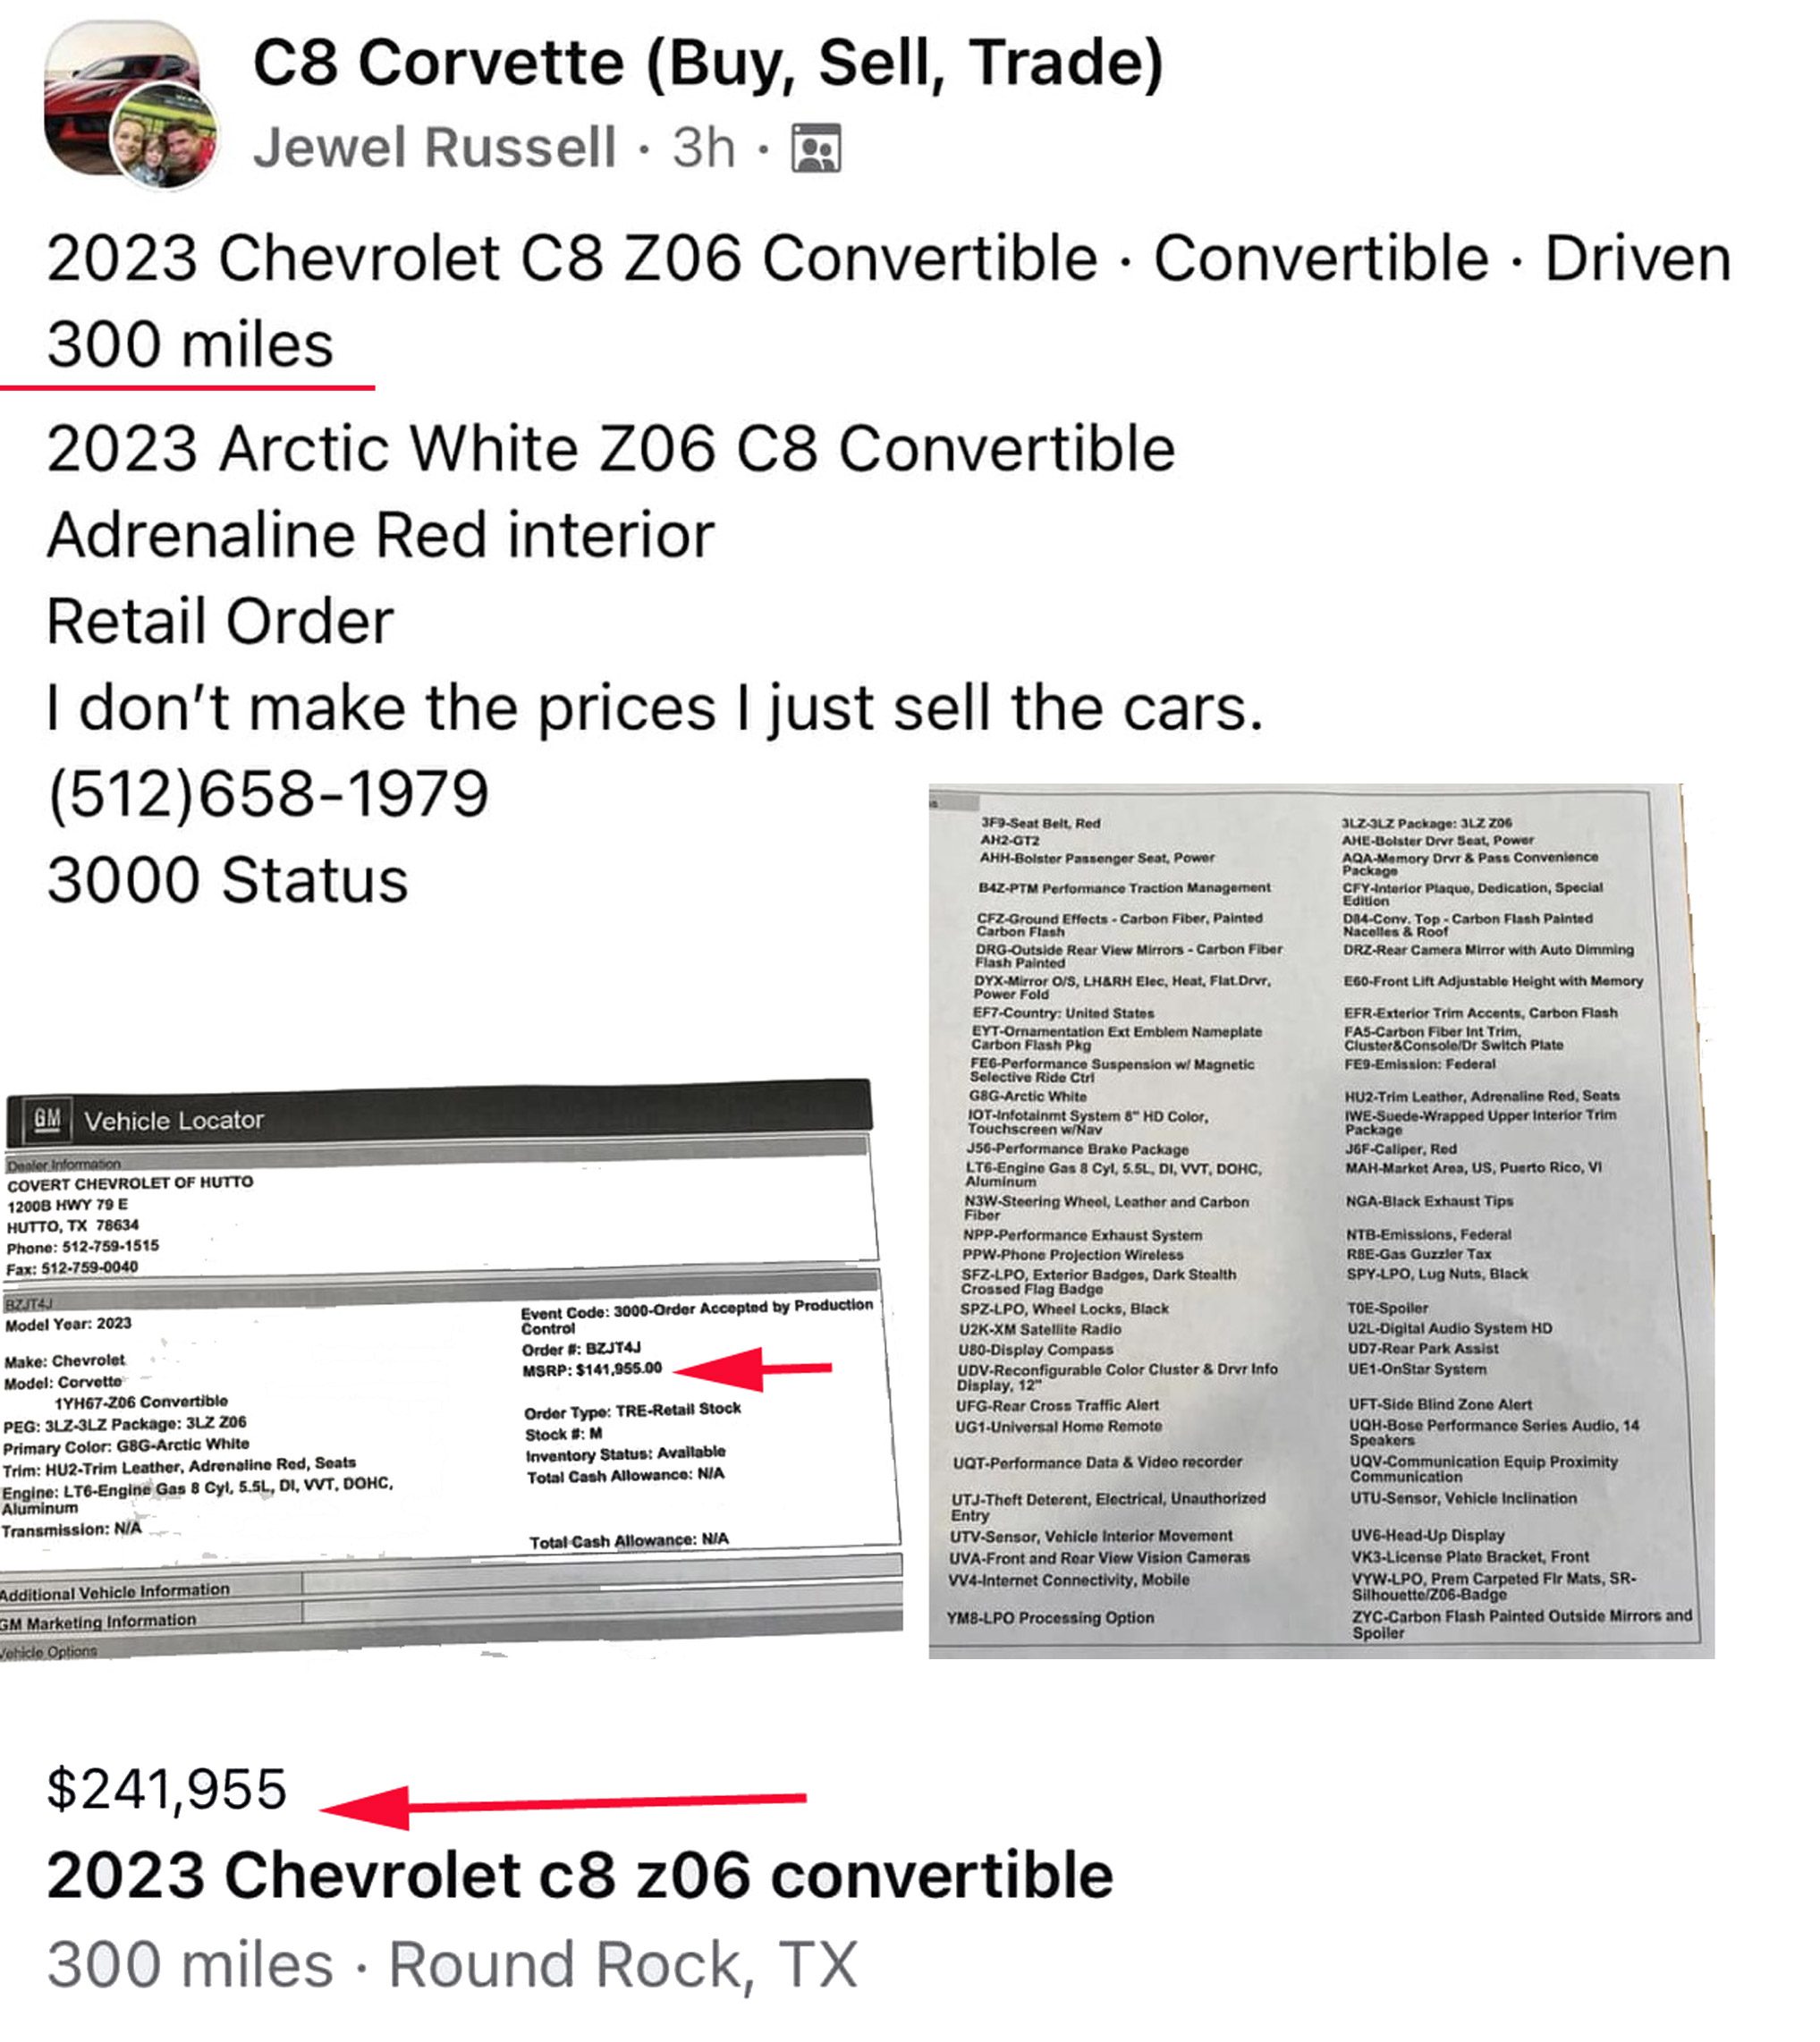Click the 3h post timestamp

(x=703, y=148)
